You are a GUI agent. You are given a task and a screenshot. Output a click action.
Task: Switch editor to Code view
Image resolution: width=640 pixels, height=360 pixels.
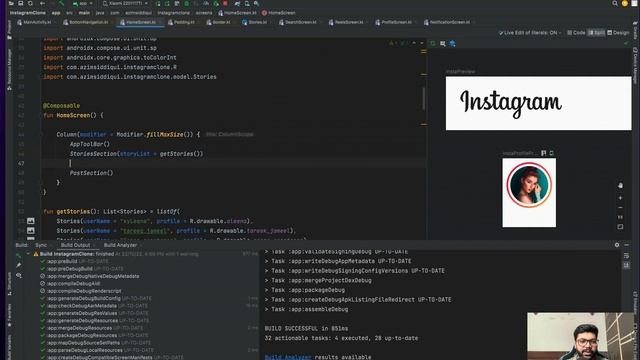click(x=576, y=33)
